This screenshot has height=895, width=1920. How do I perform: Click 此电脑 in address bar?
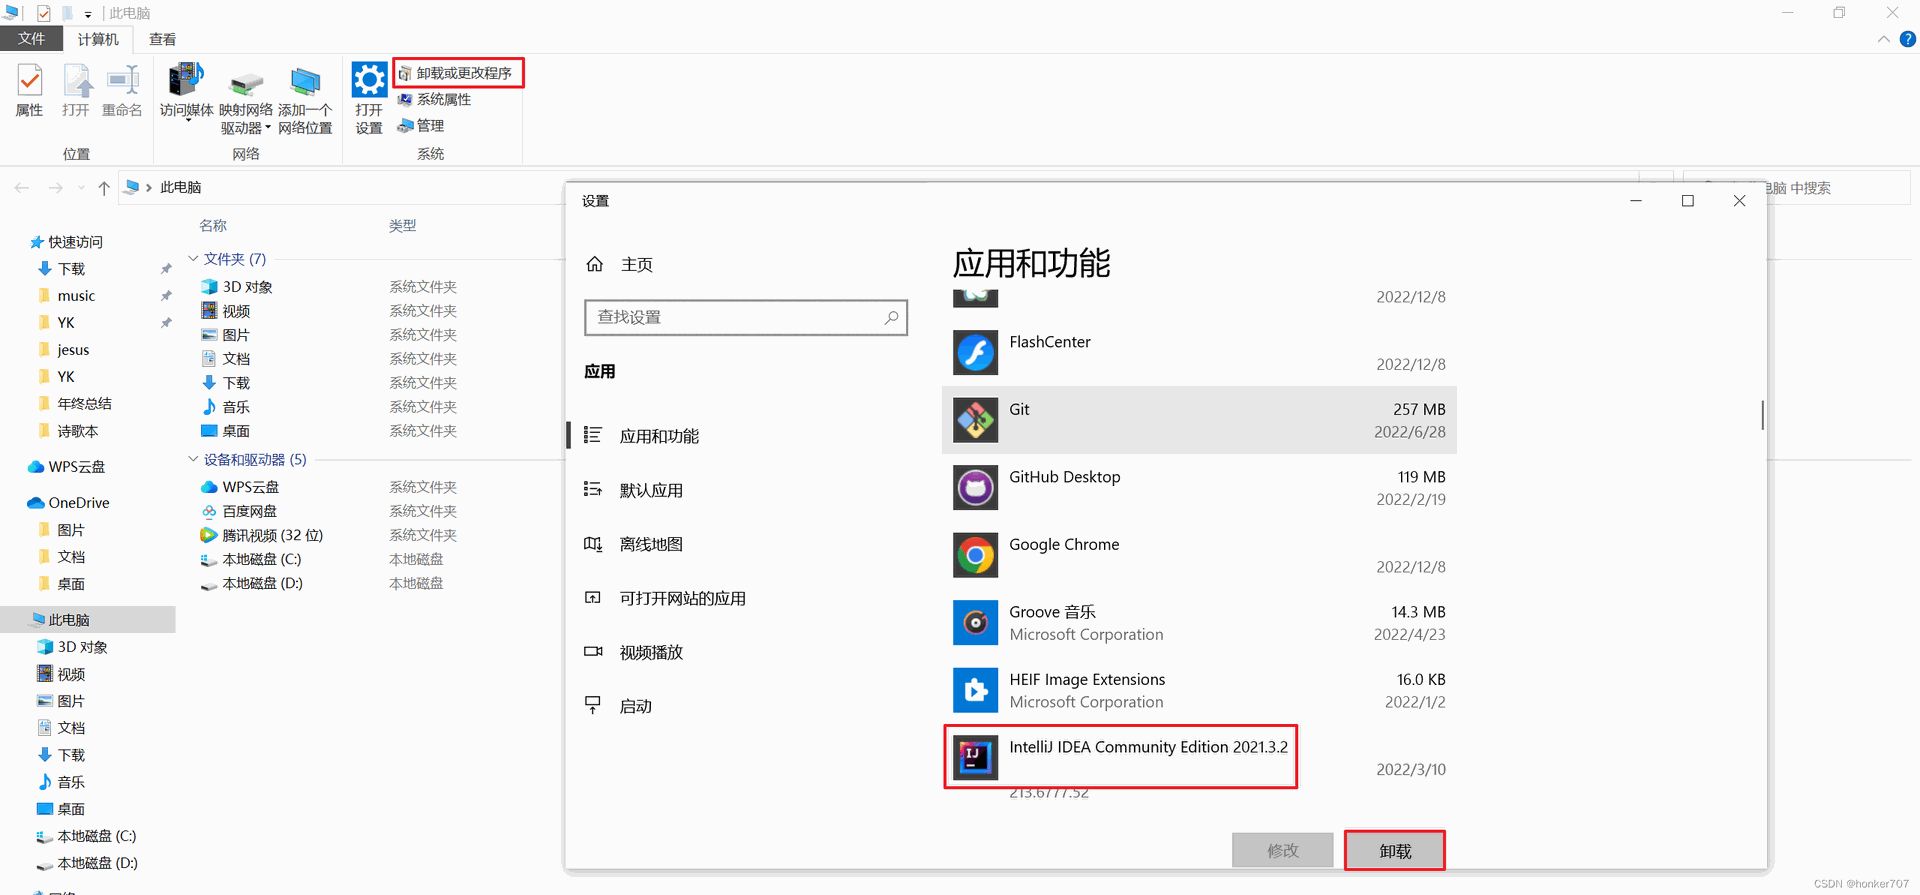[x=181, y=187]
